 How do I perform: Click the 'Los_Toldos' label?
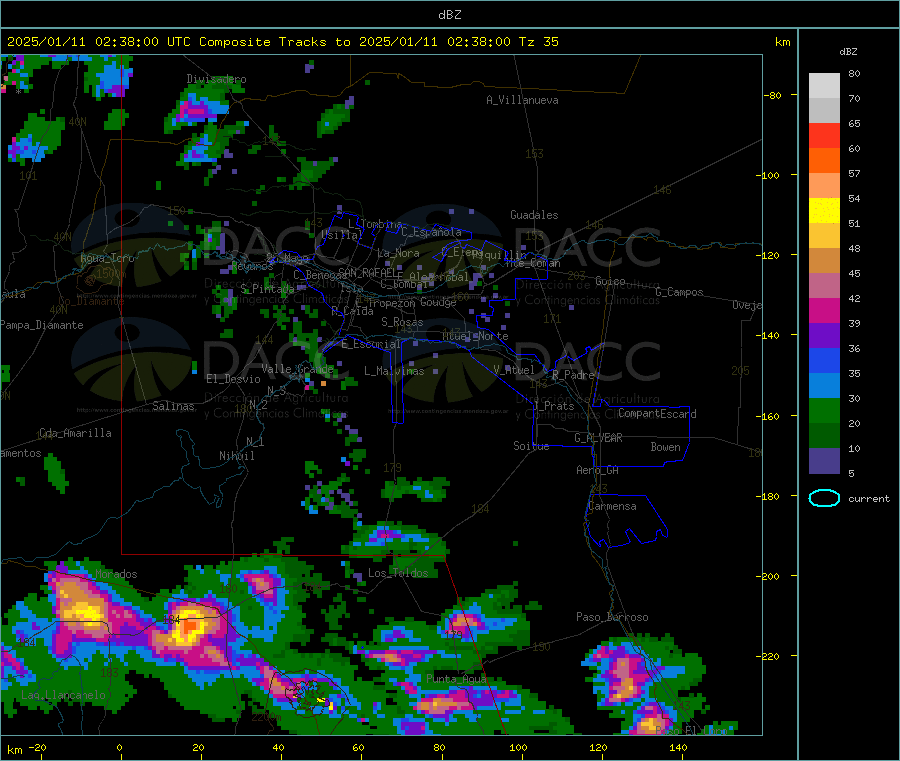[398, 573]
